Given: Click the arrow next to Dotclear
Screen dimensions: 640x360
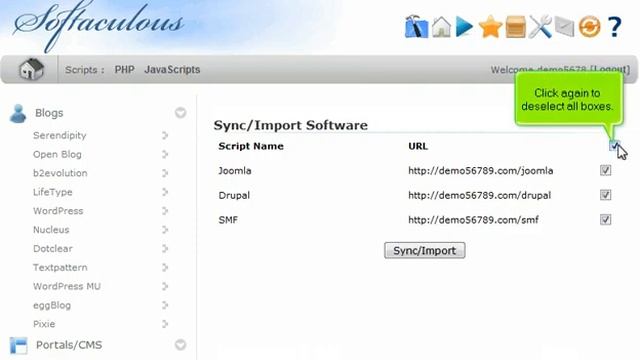Looking at the screenshot, I should 165,249.
